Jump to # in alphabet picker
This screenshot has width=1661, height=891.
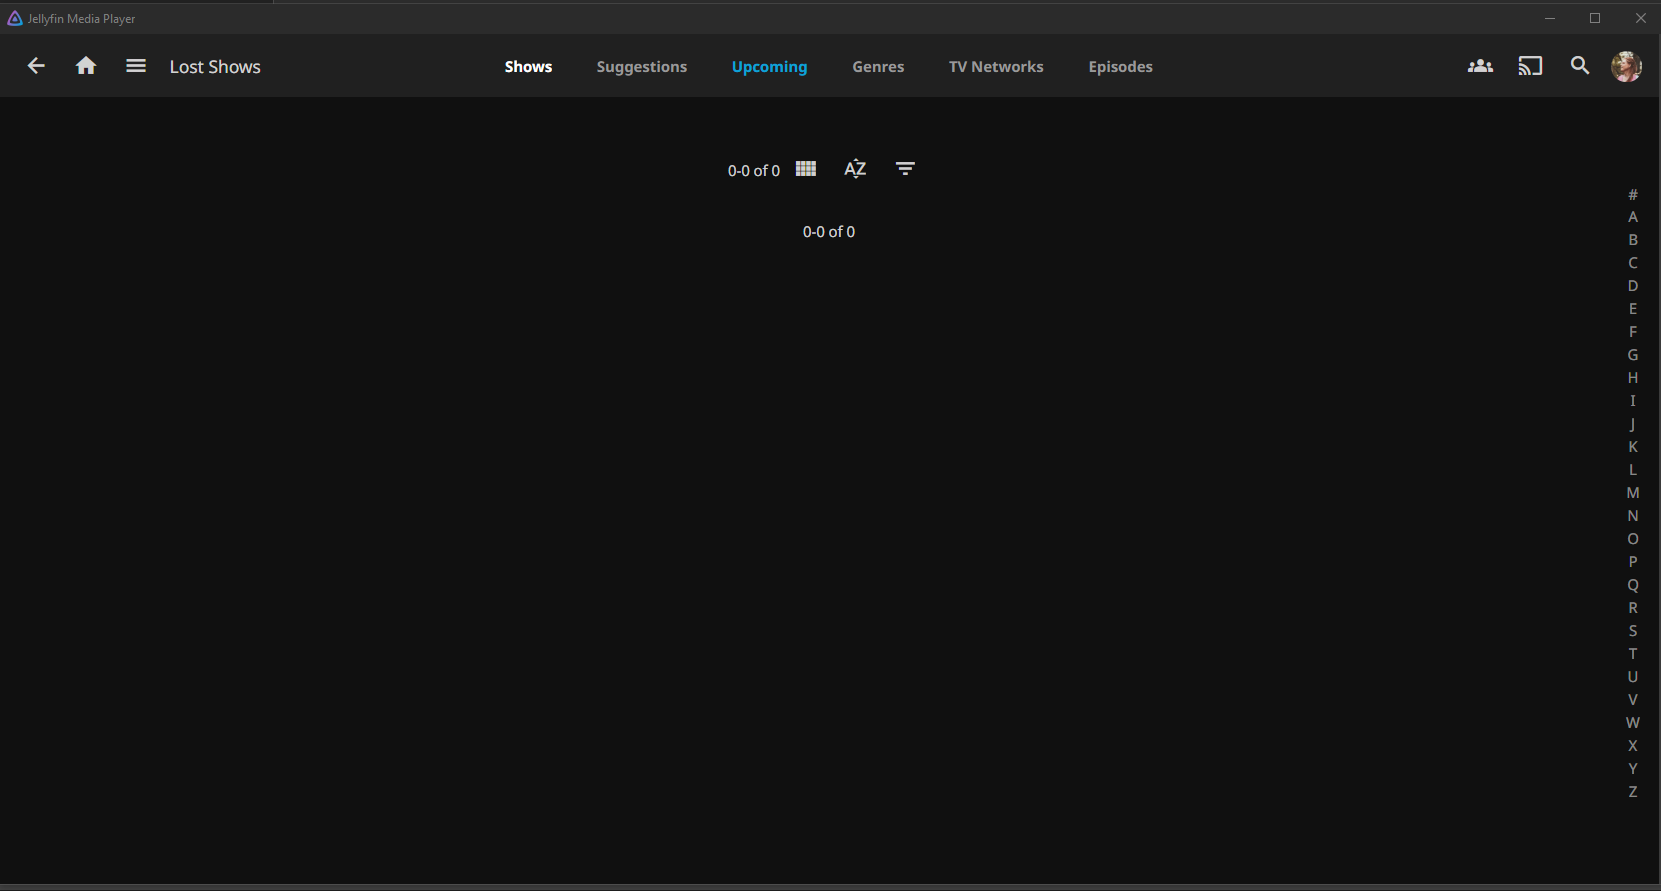point(1633,195)
